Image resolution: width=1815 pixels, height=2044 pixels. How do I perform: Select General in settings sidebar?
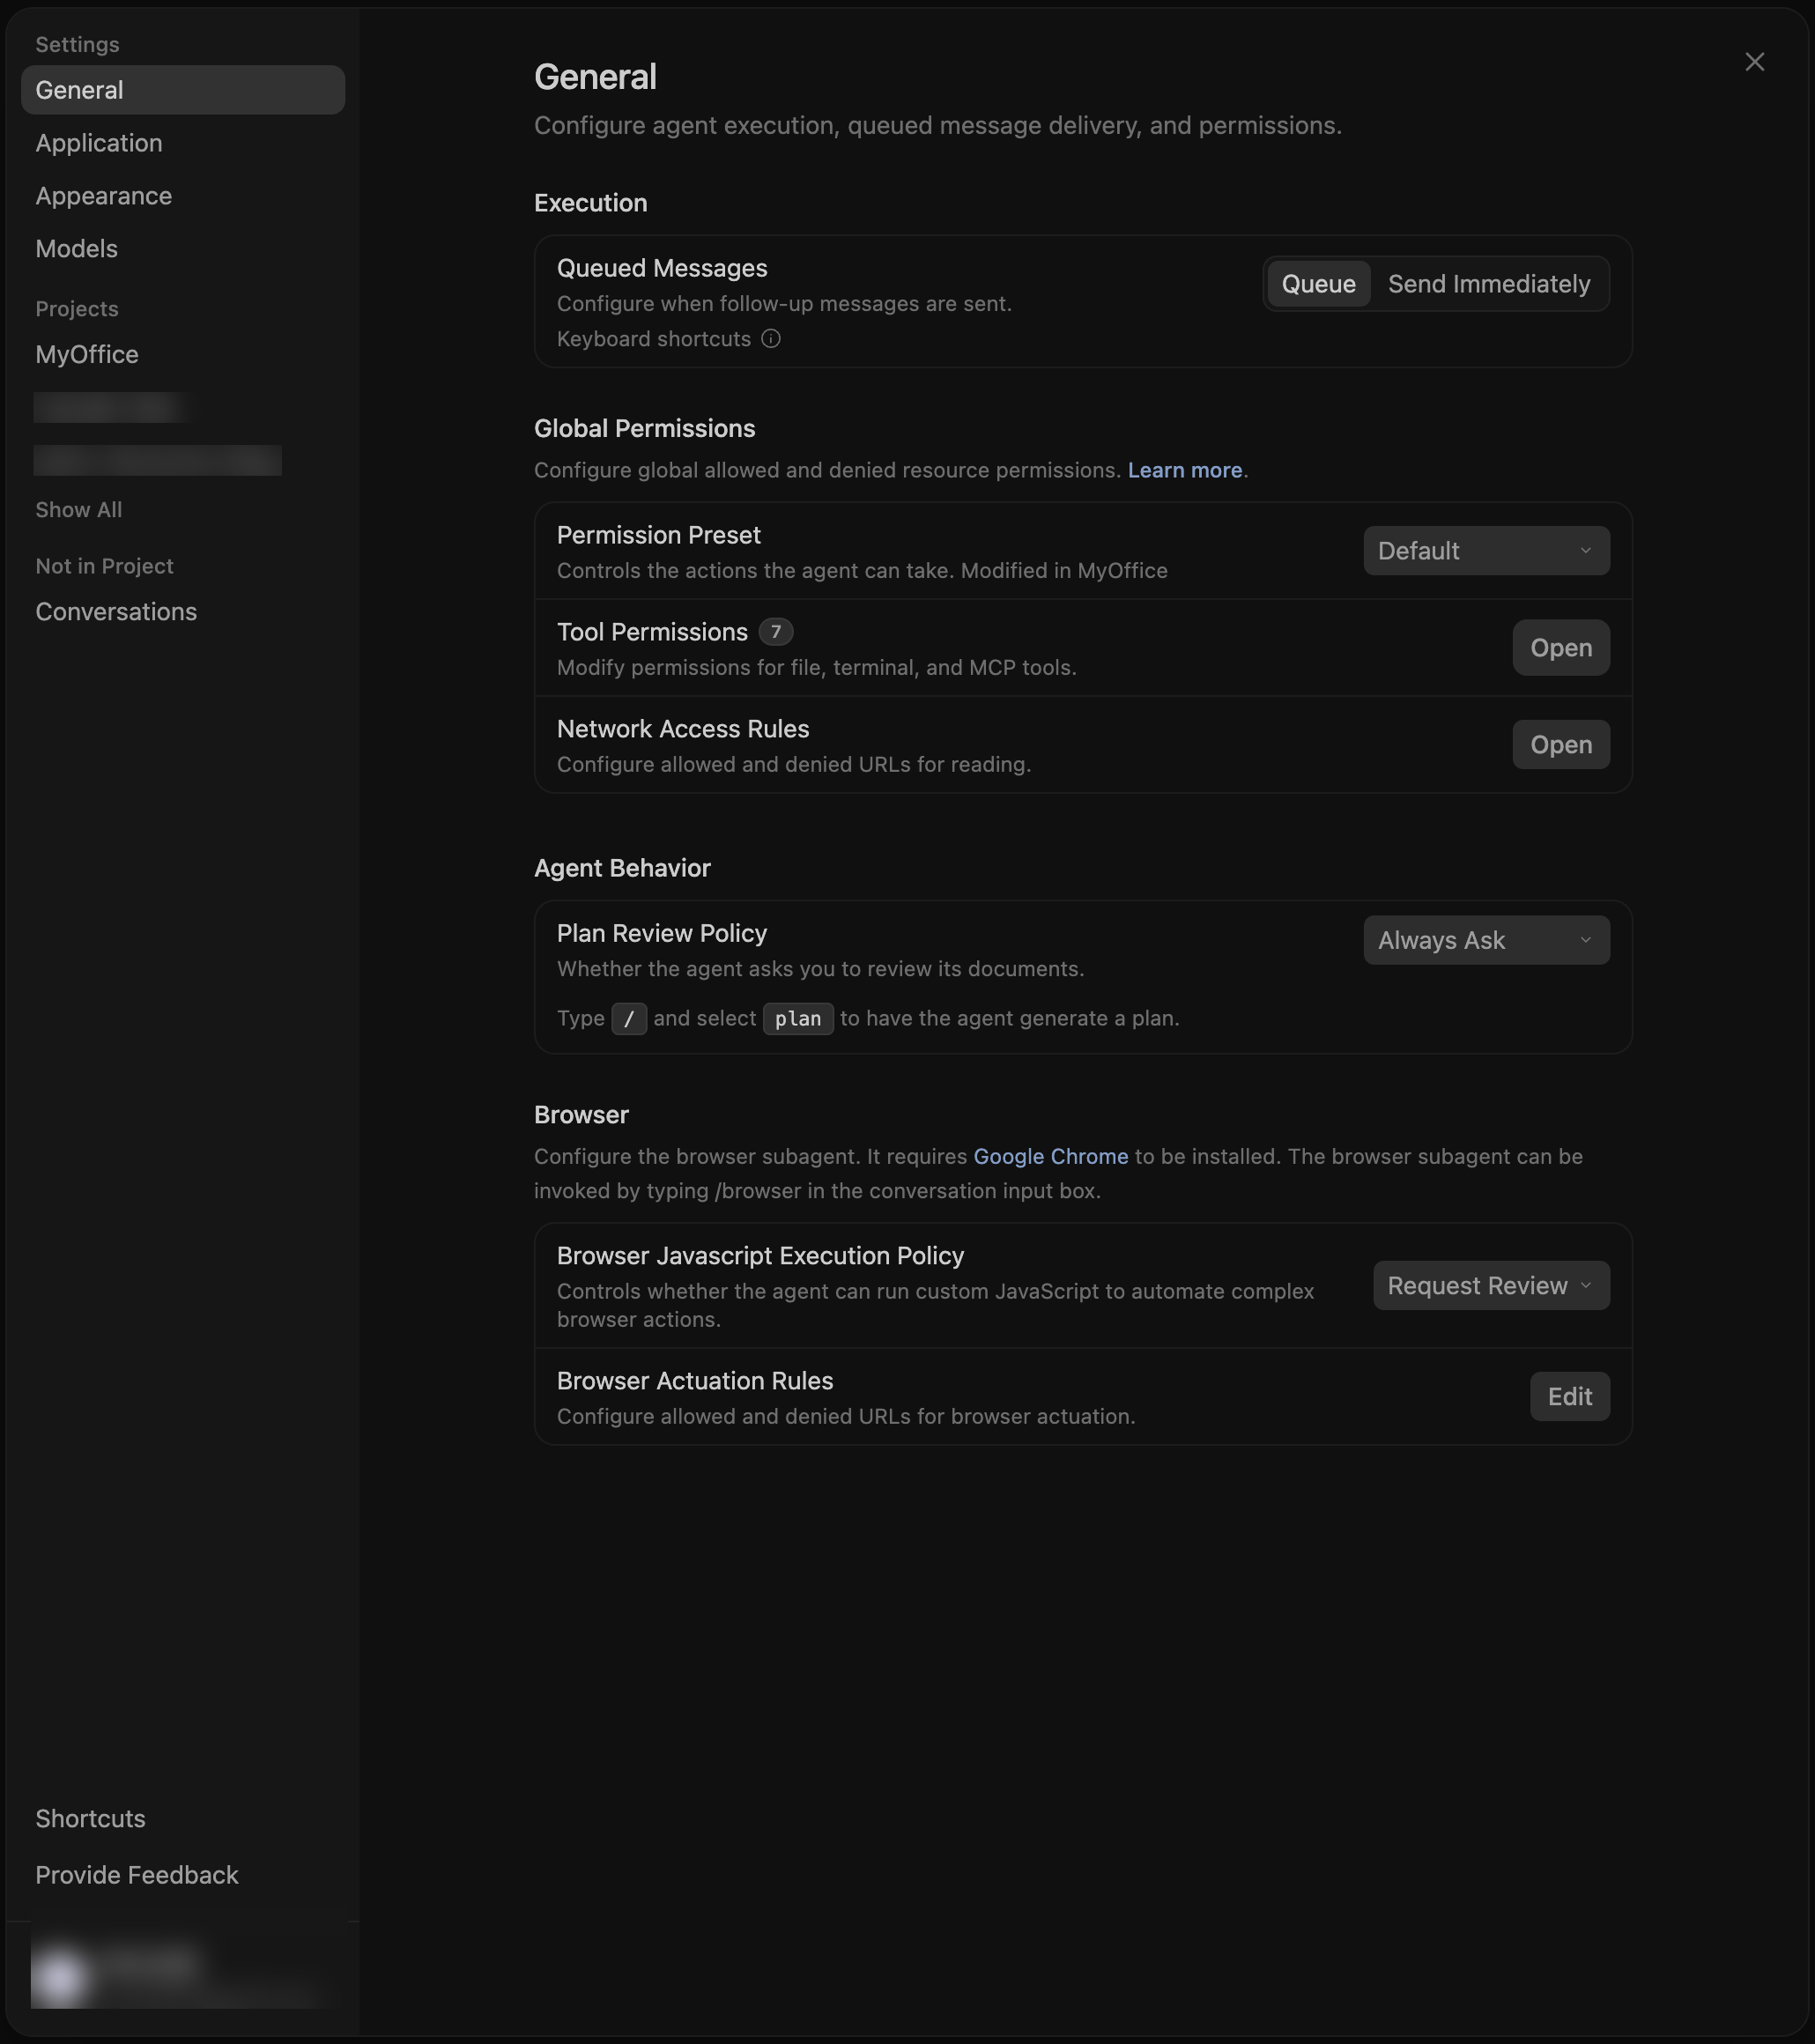(x=183, y=90)
